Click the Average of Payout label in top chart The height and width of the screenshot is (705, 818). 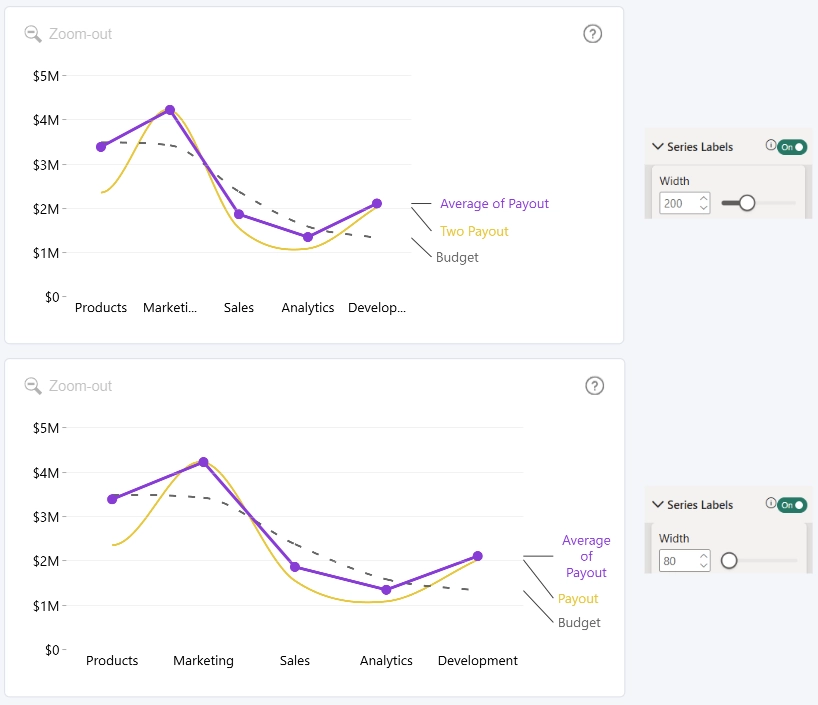pyautogui.click(x=495, y=204)
